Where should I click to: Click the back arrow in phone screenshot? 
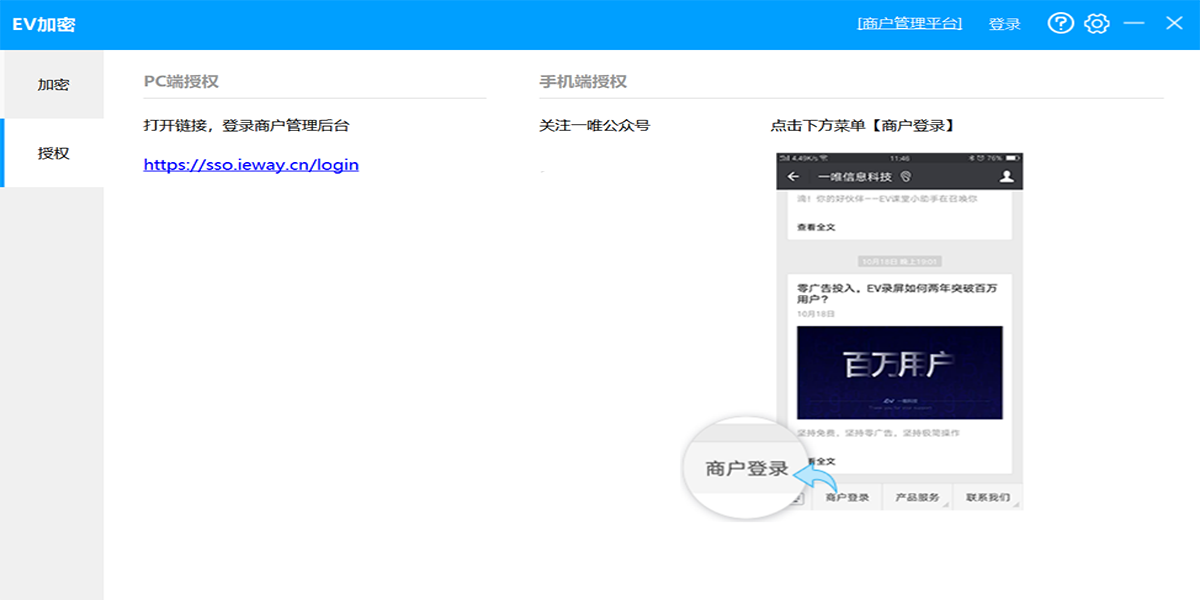click(794, 177)
